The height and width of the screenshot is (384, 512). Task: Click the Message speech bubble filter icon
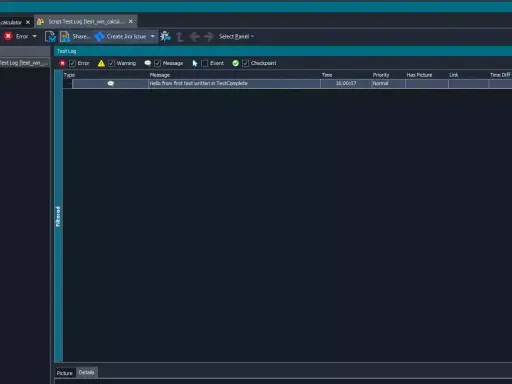pos(148,63)
